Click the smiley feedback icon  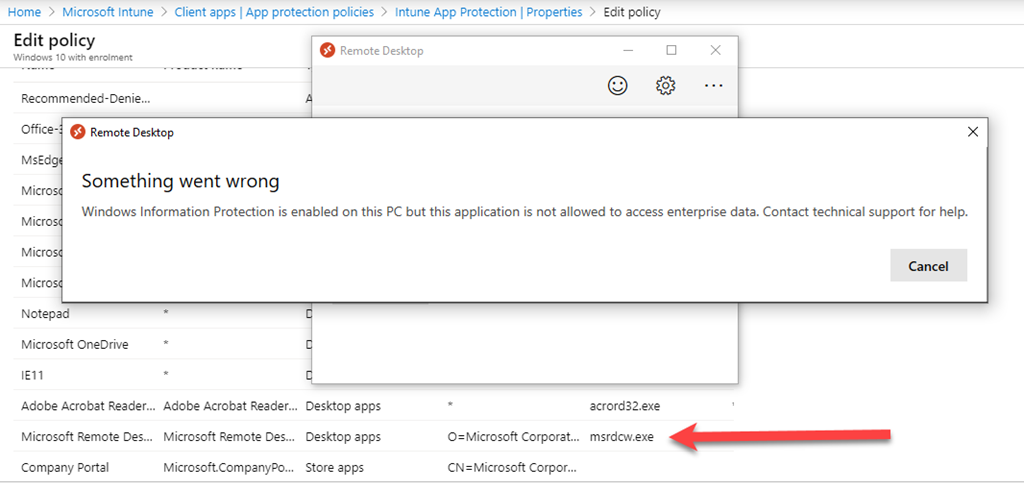618,86
